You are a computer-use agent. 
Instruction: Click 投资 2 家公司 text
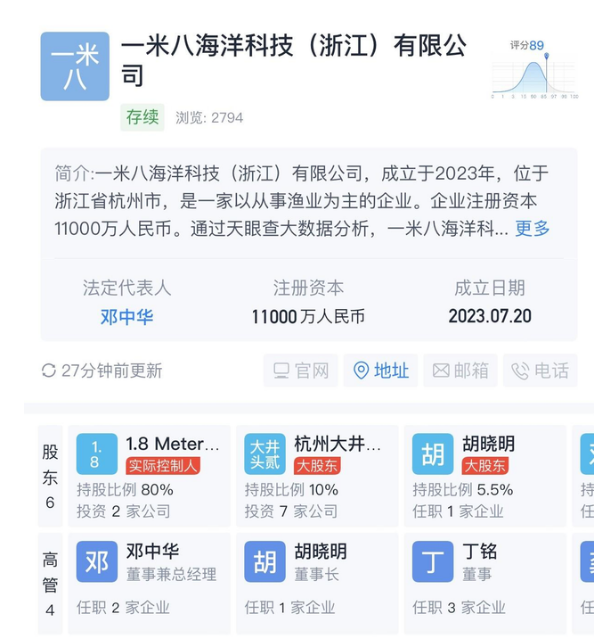tap(123, 511)
